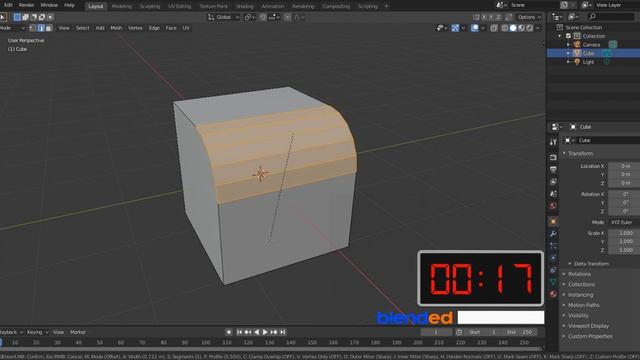The height and width of the screenshot is (360, 640).
Task: Switch to Sculpting workspace tab
Action: coord(150,6)
